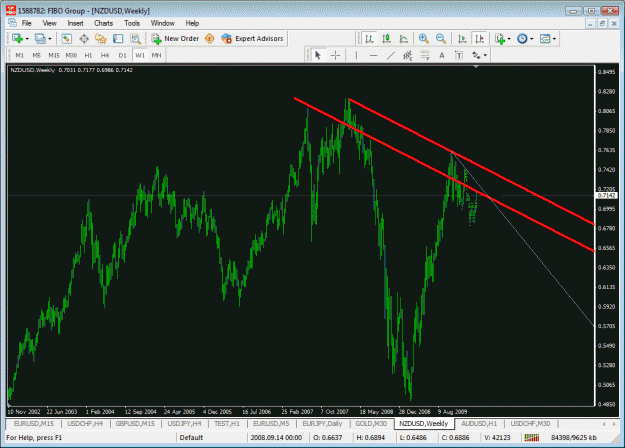Switch chart to Line Chart type
This screenshot has height=448, width=625.
[403, 39]
